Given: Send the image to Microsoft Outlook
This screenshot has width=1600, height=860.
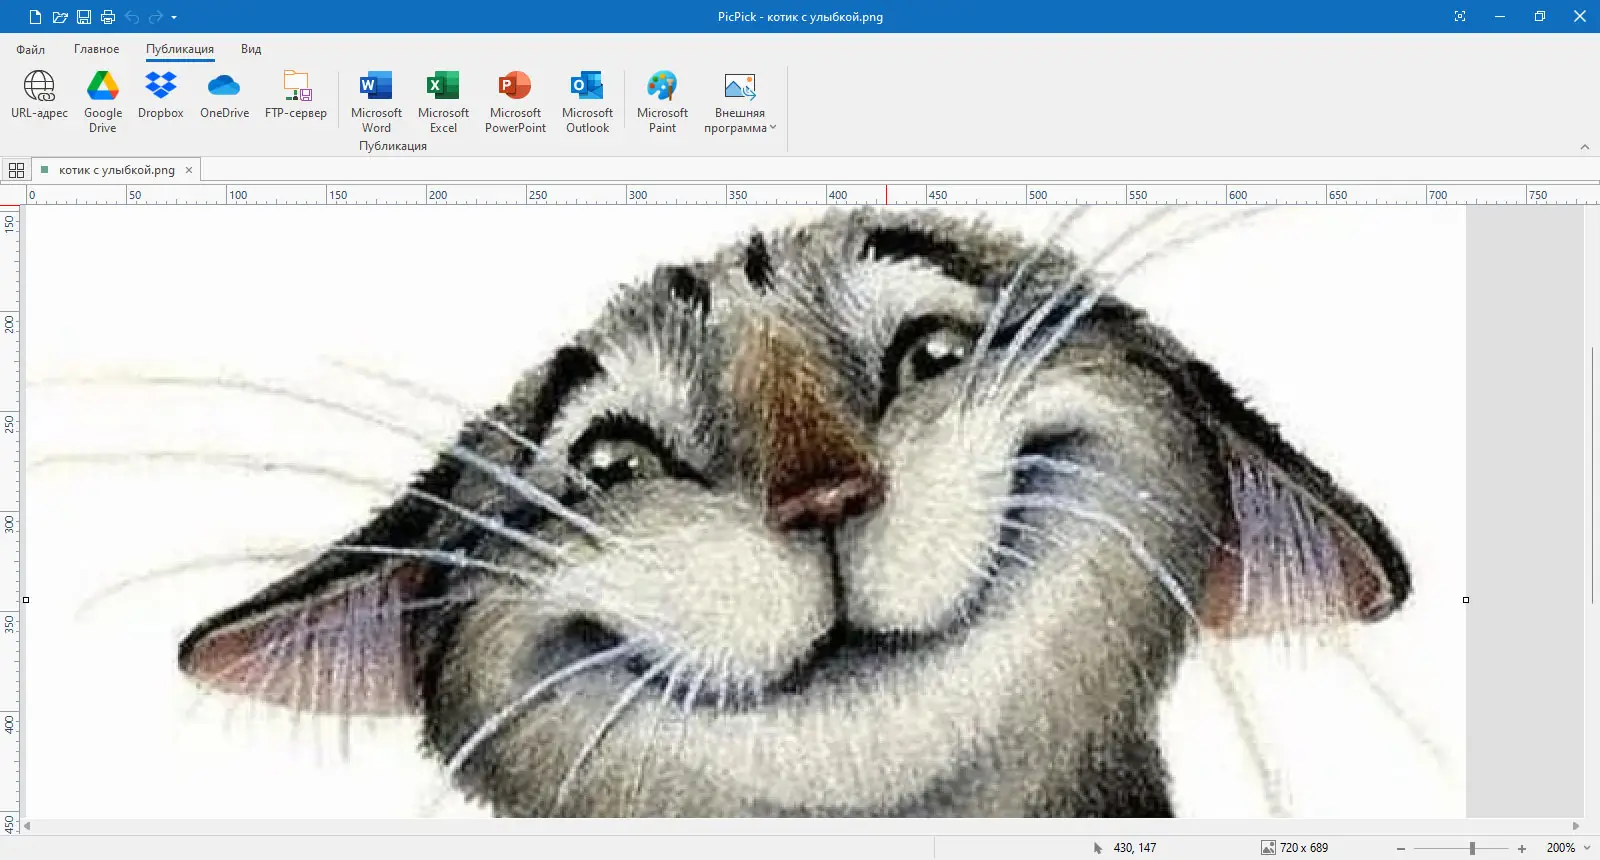Looking at the screenshot, I should pos(587,102).
